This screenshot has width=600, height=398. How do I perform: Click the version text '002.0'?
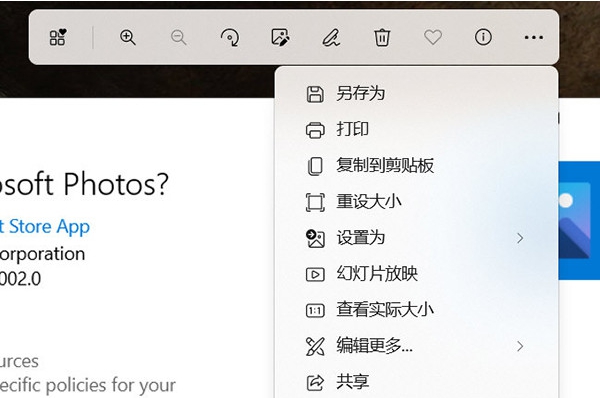tap(20, 279)
